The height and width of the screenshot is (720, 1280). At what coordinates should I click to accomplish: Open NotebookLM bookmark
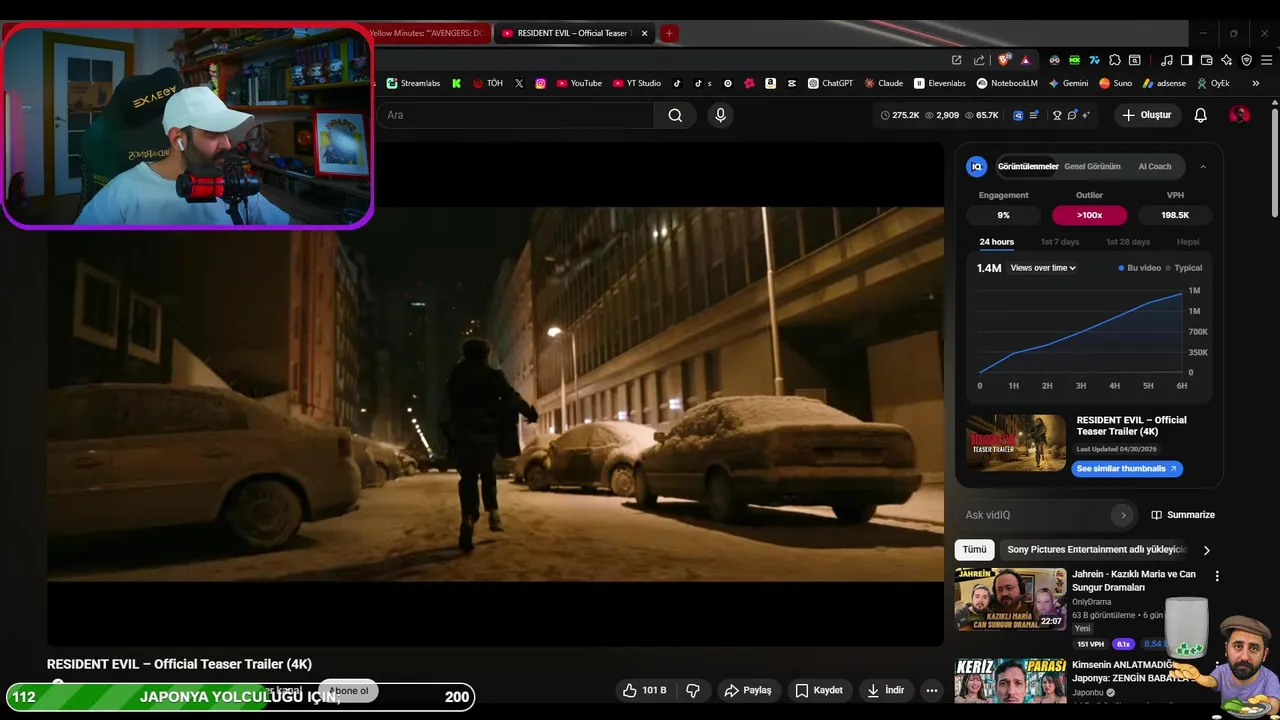[x=1007, y=83]
